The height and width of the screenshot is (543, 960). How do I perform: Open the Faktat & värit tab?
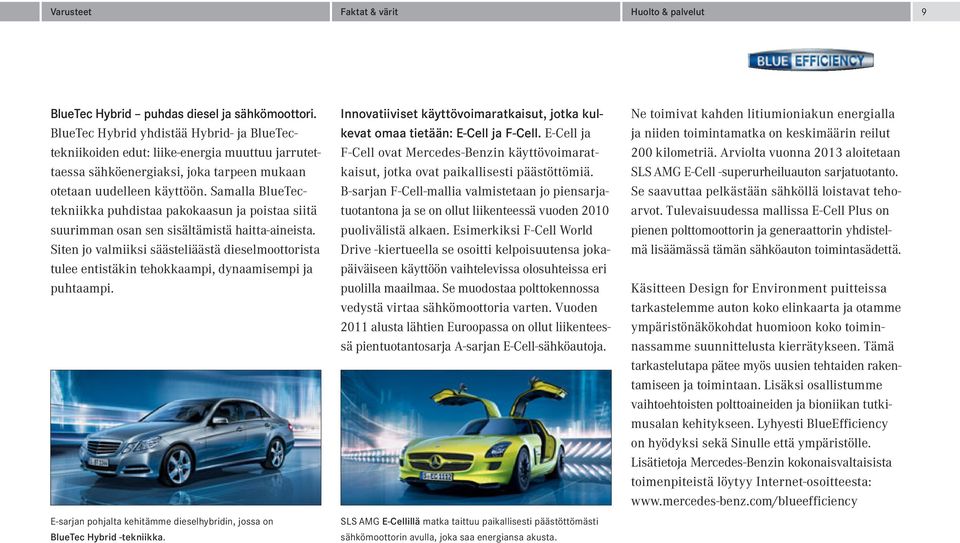click(476, 12)
